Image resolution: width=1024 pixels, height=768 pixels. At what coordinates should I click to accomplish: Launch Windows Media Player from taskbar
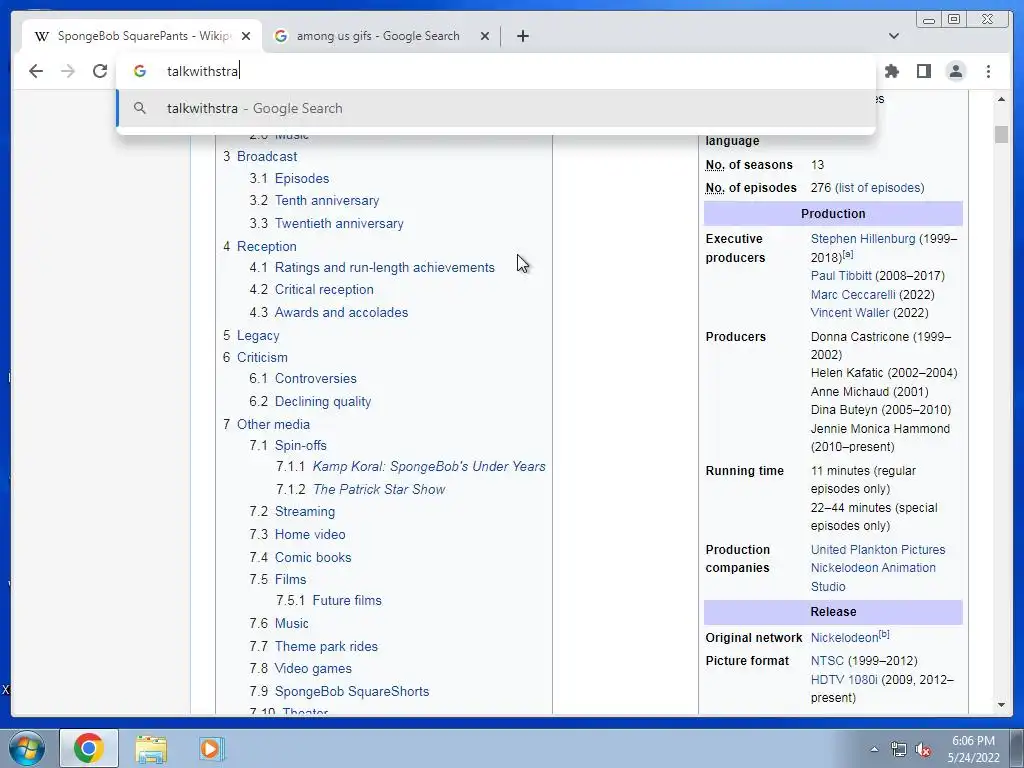tap(212, 749)
